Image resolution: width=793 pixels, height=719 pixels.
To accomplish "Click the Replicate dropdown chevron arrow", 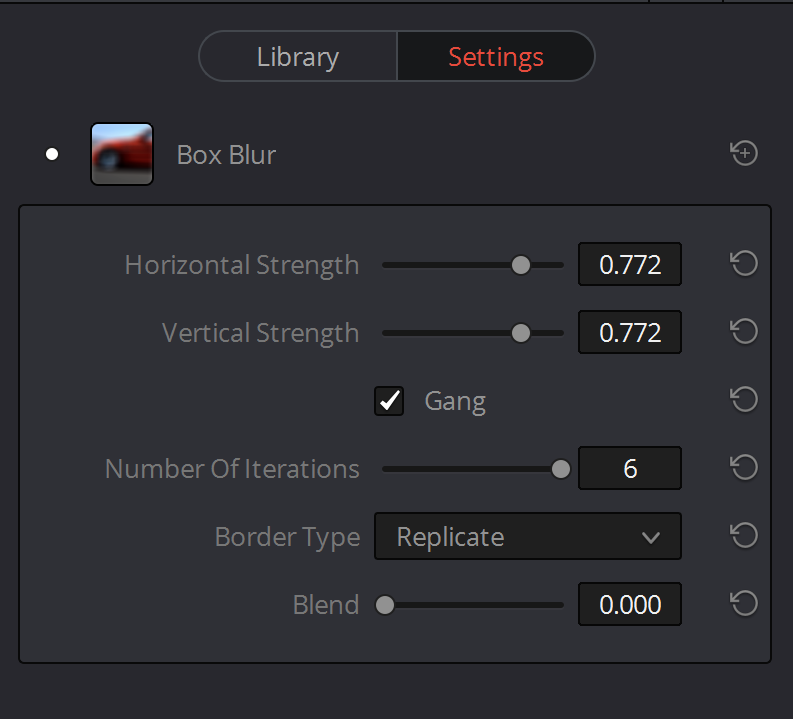I will coord(650,537).
